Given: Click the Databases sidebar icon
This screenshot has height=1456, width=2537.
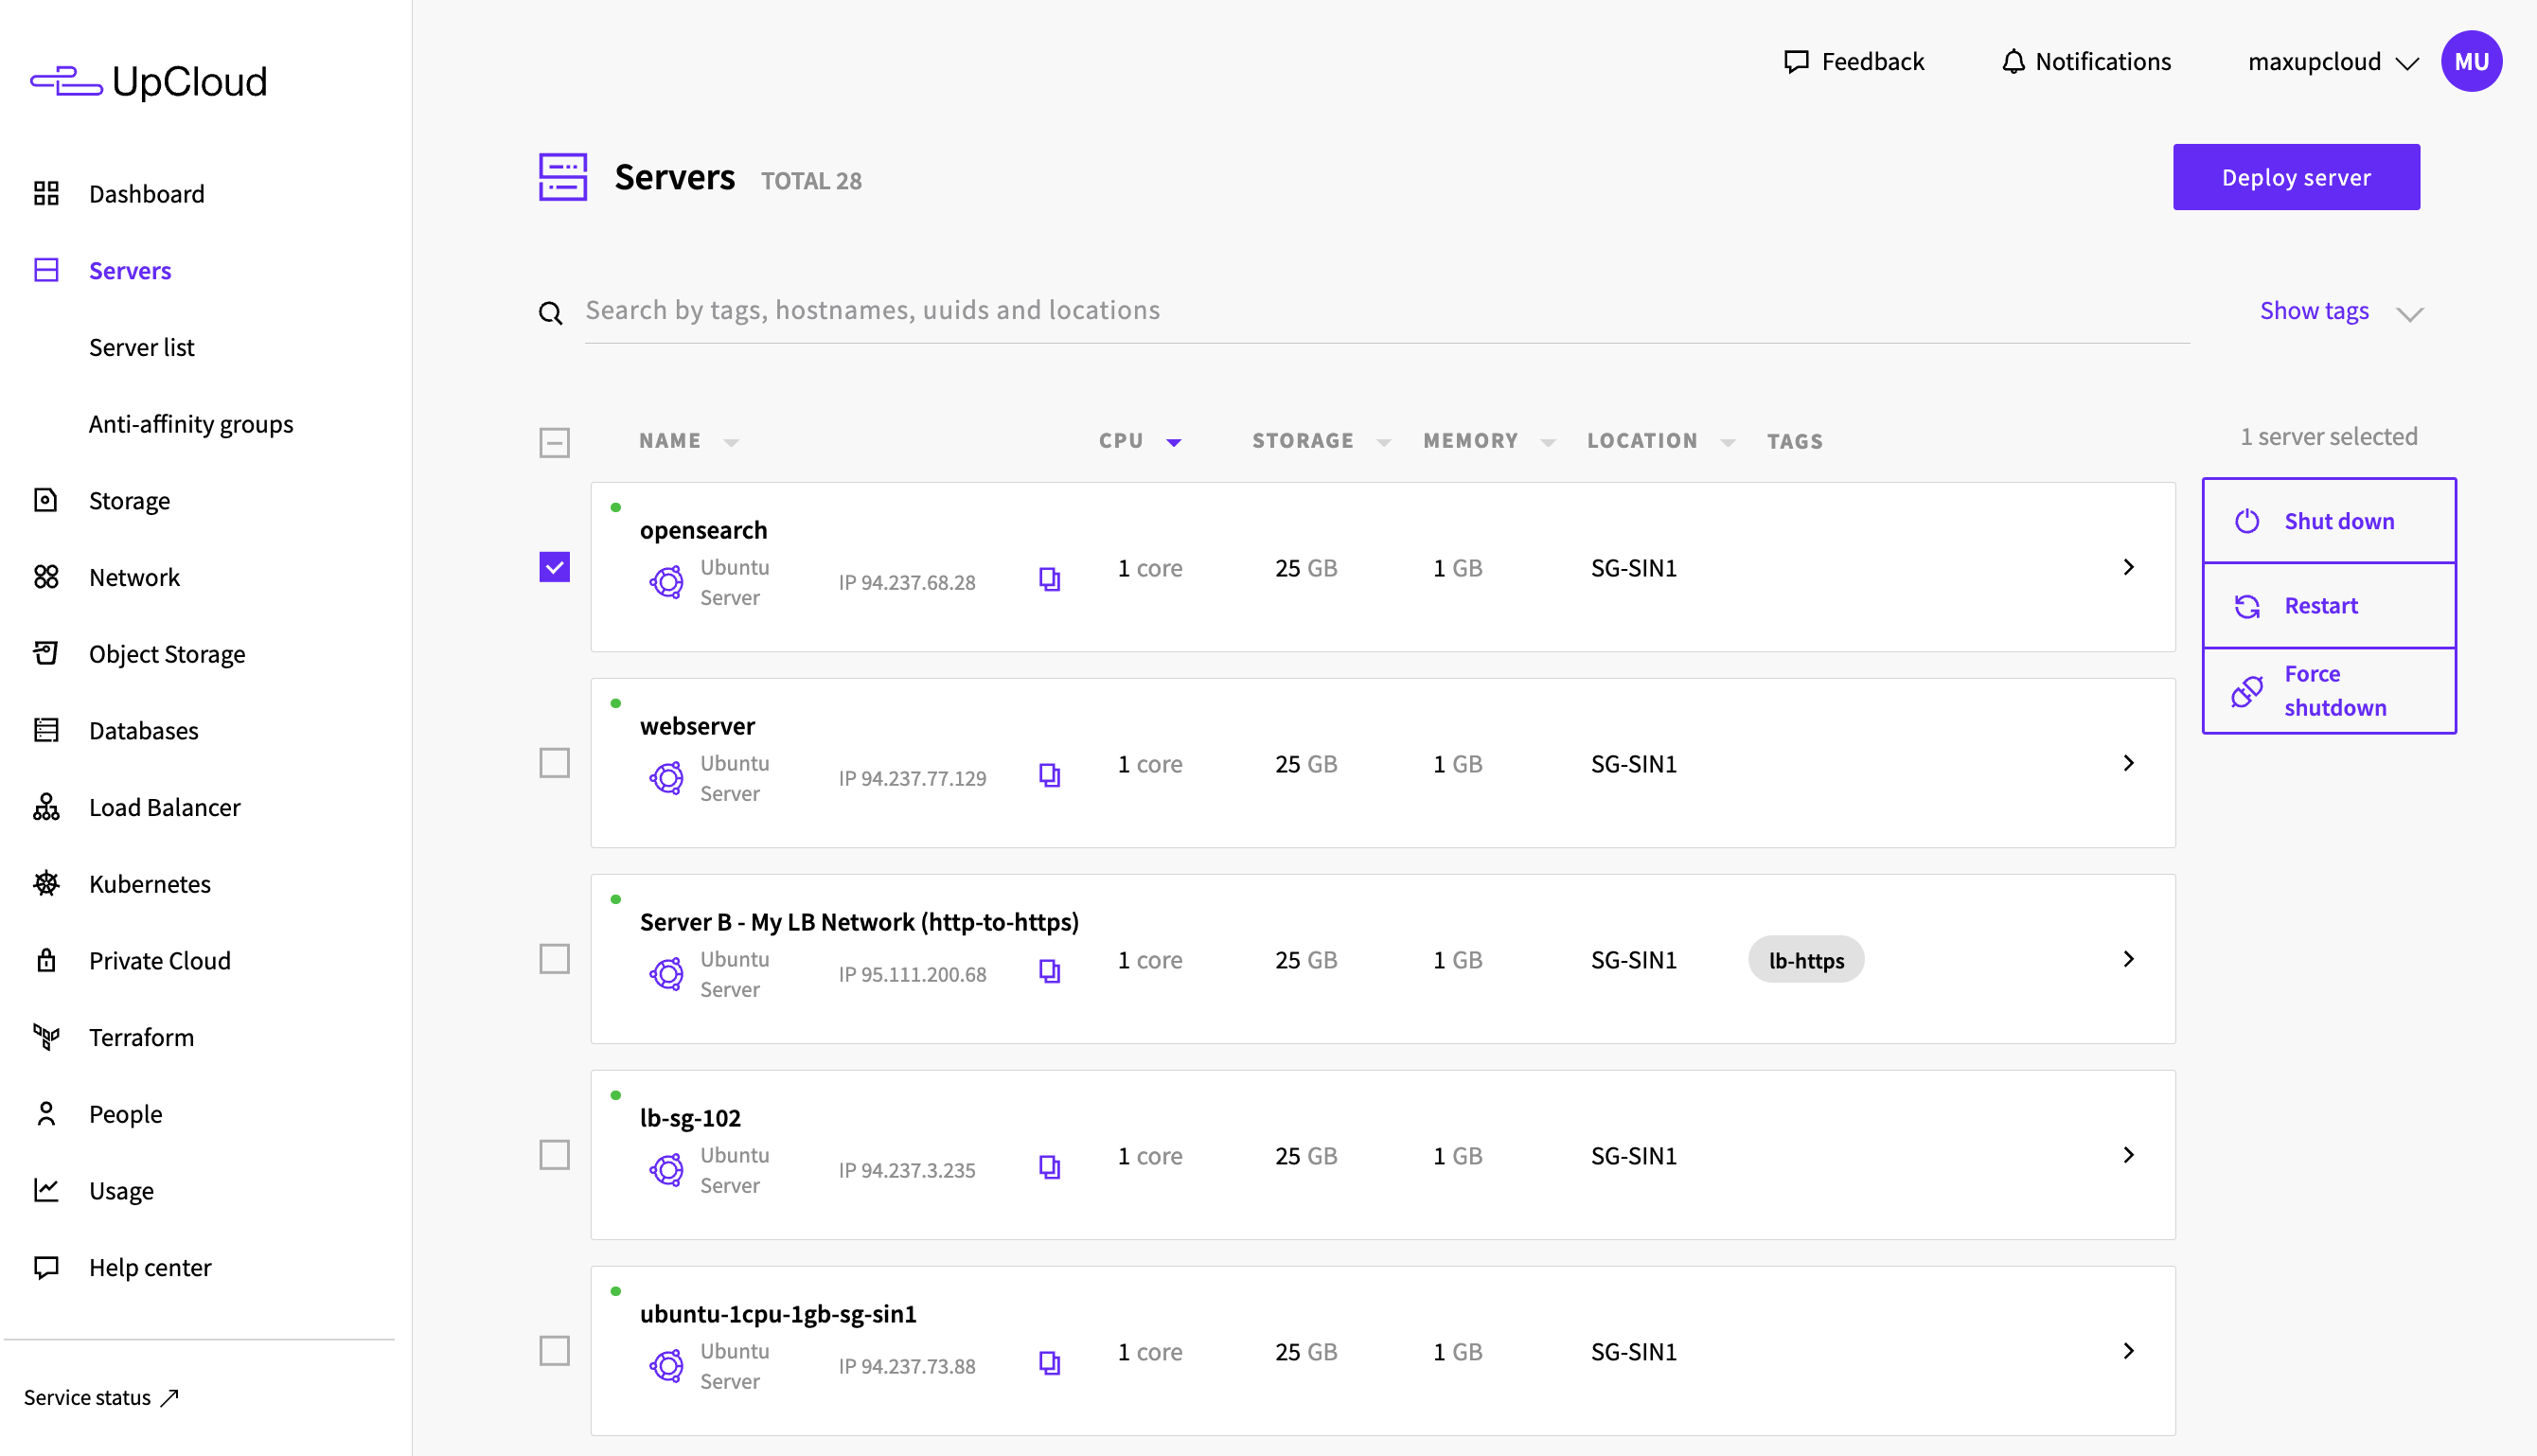Looking at the screenshot, I should (46, 730).
